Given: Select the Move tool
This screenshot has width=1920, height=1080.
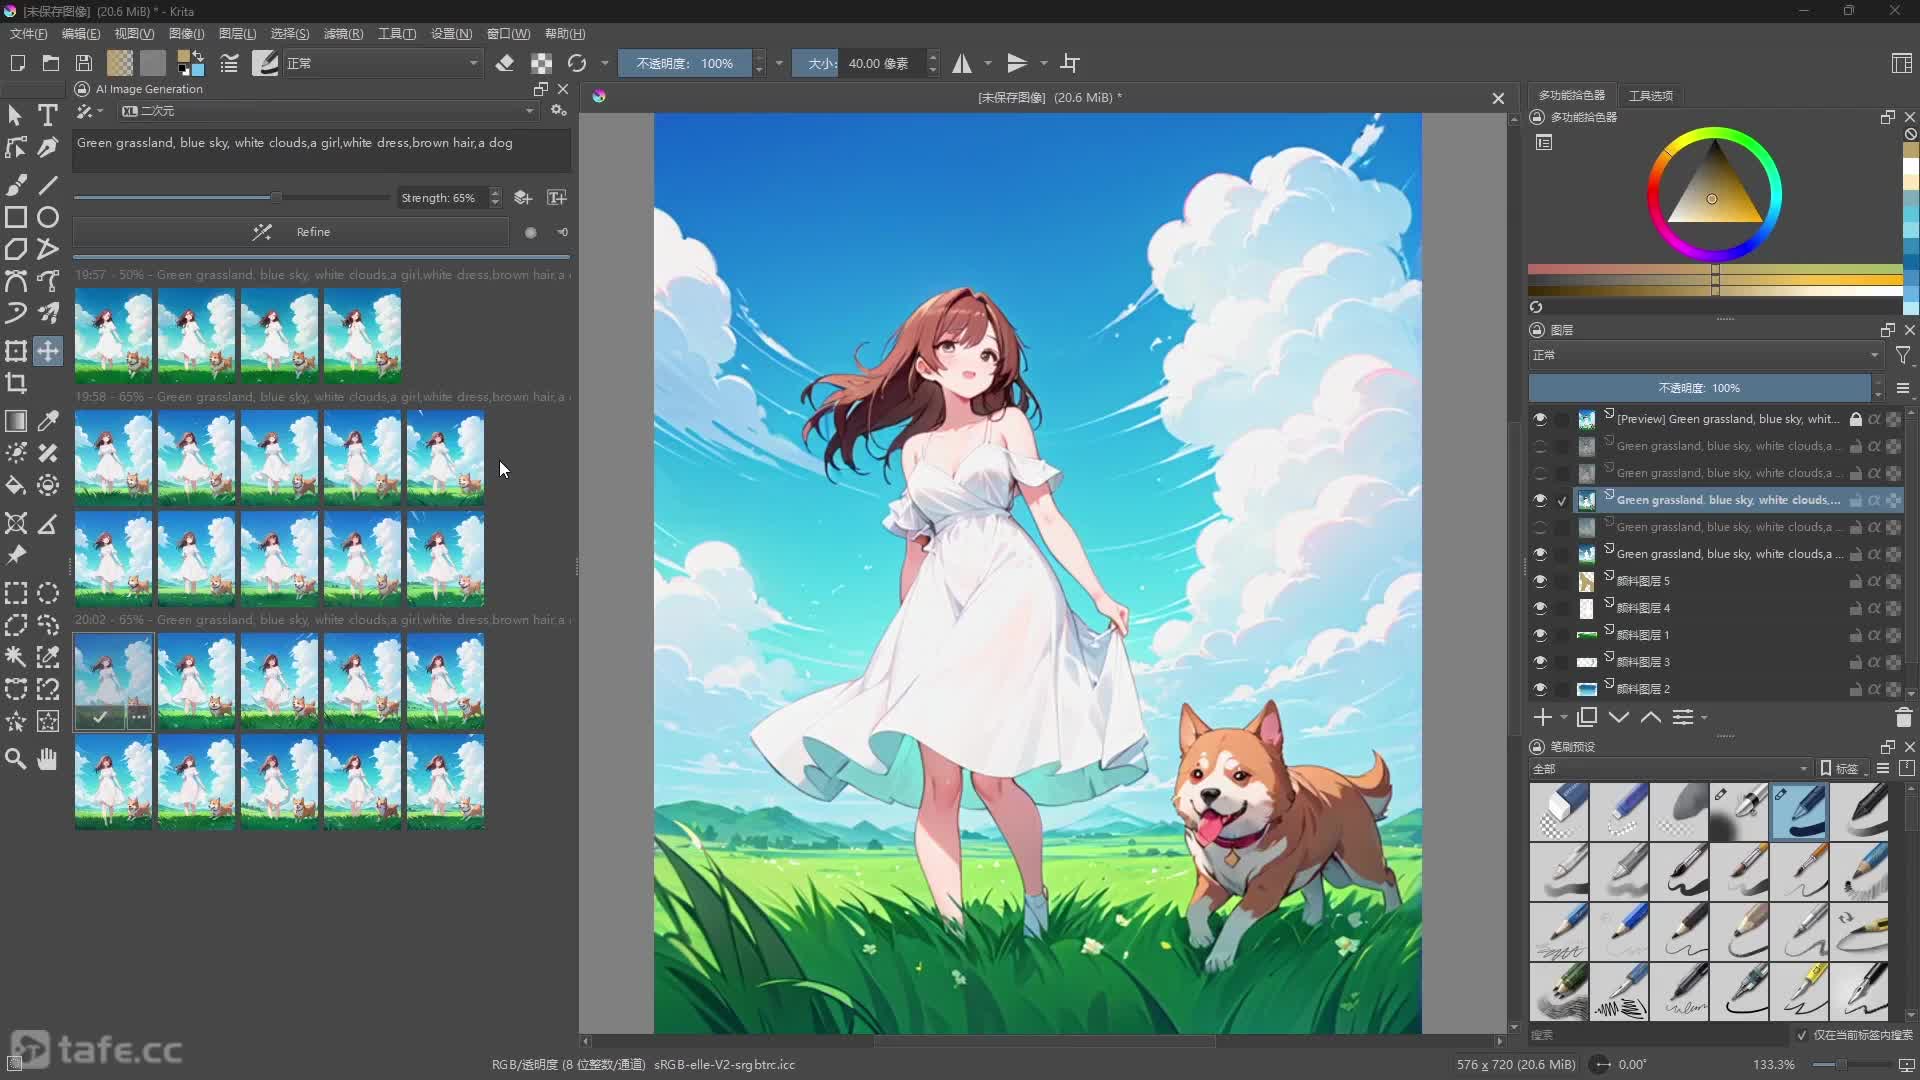Looking at the screenshot, I should click(47, 351).
